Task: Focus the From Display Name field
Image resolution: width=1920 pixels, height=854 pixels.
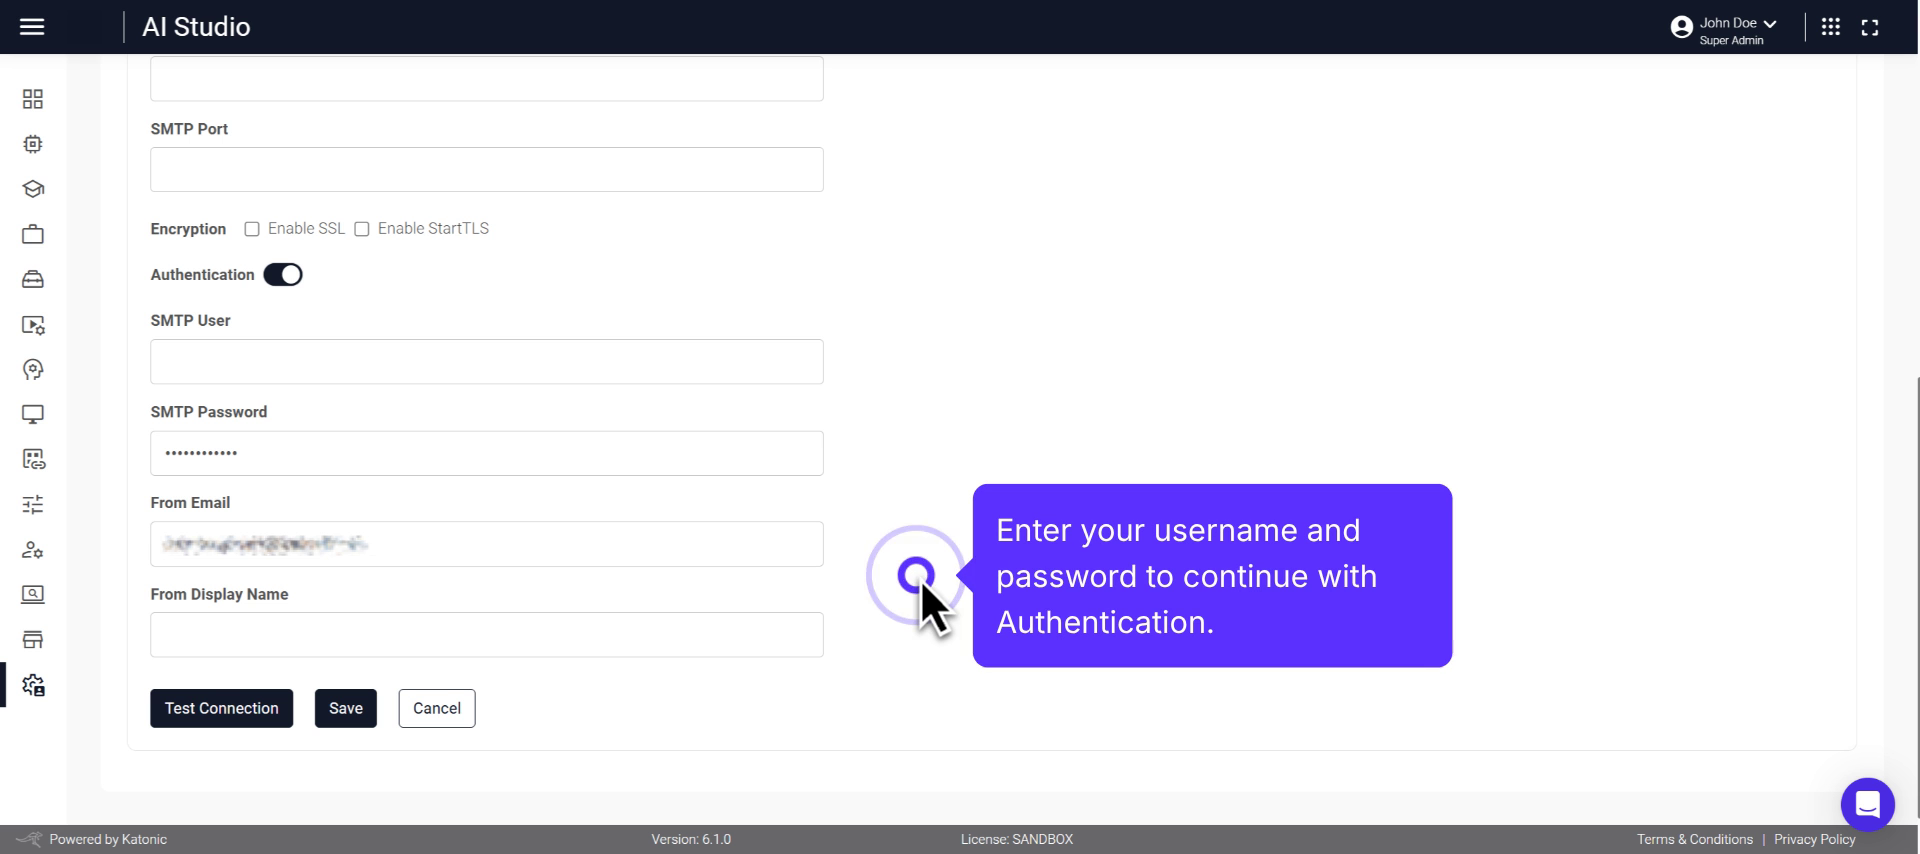Action: tap(487, 634)
